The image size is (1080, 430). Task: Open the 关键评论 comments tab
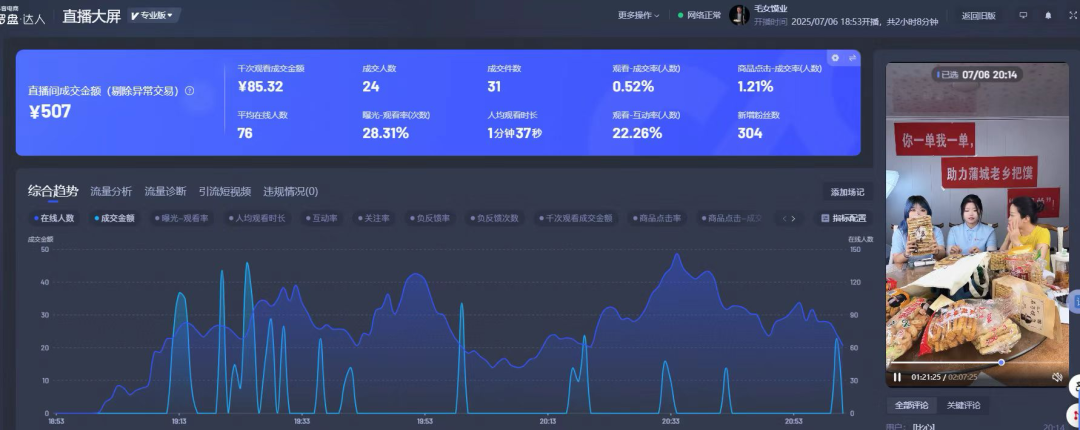click(963, 405)
